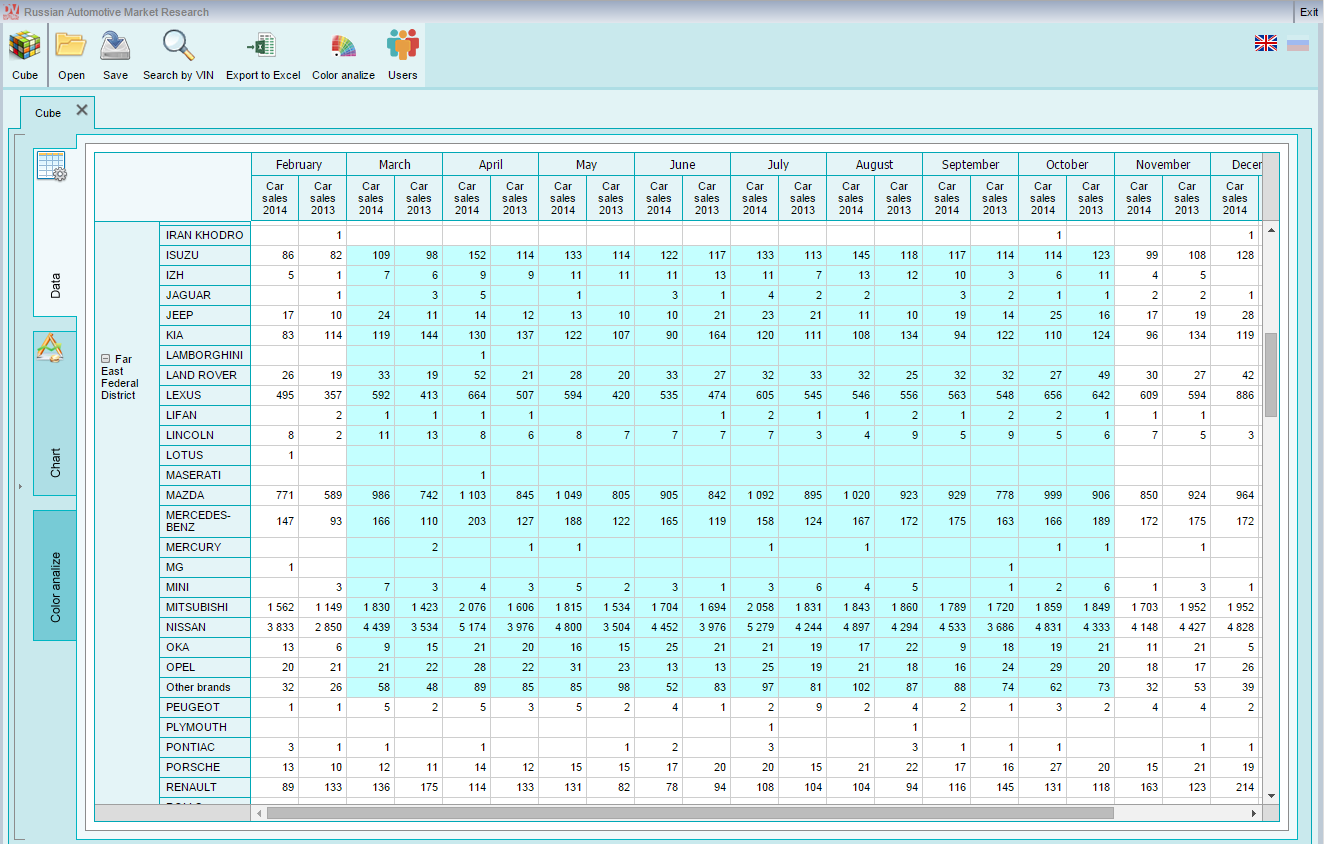Select the March column header
This screenshot has height=844, width=1324.
(395, 164)
